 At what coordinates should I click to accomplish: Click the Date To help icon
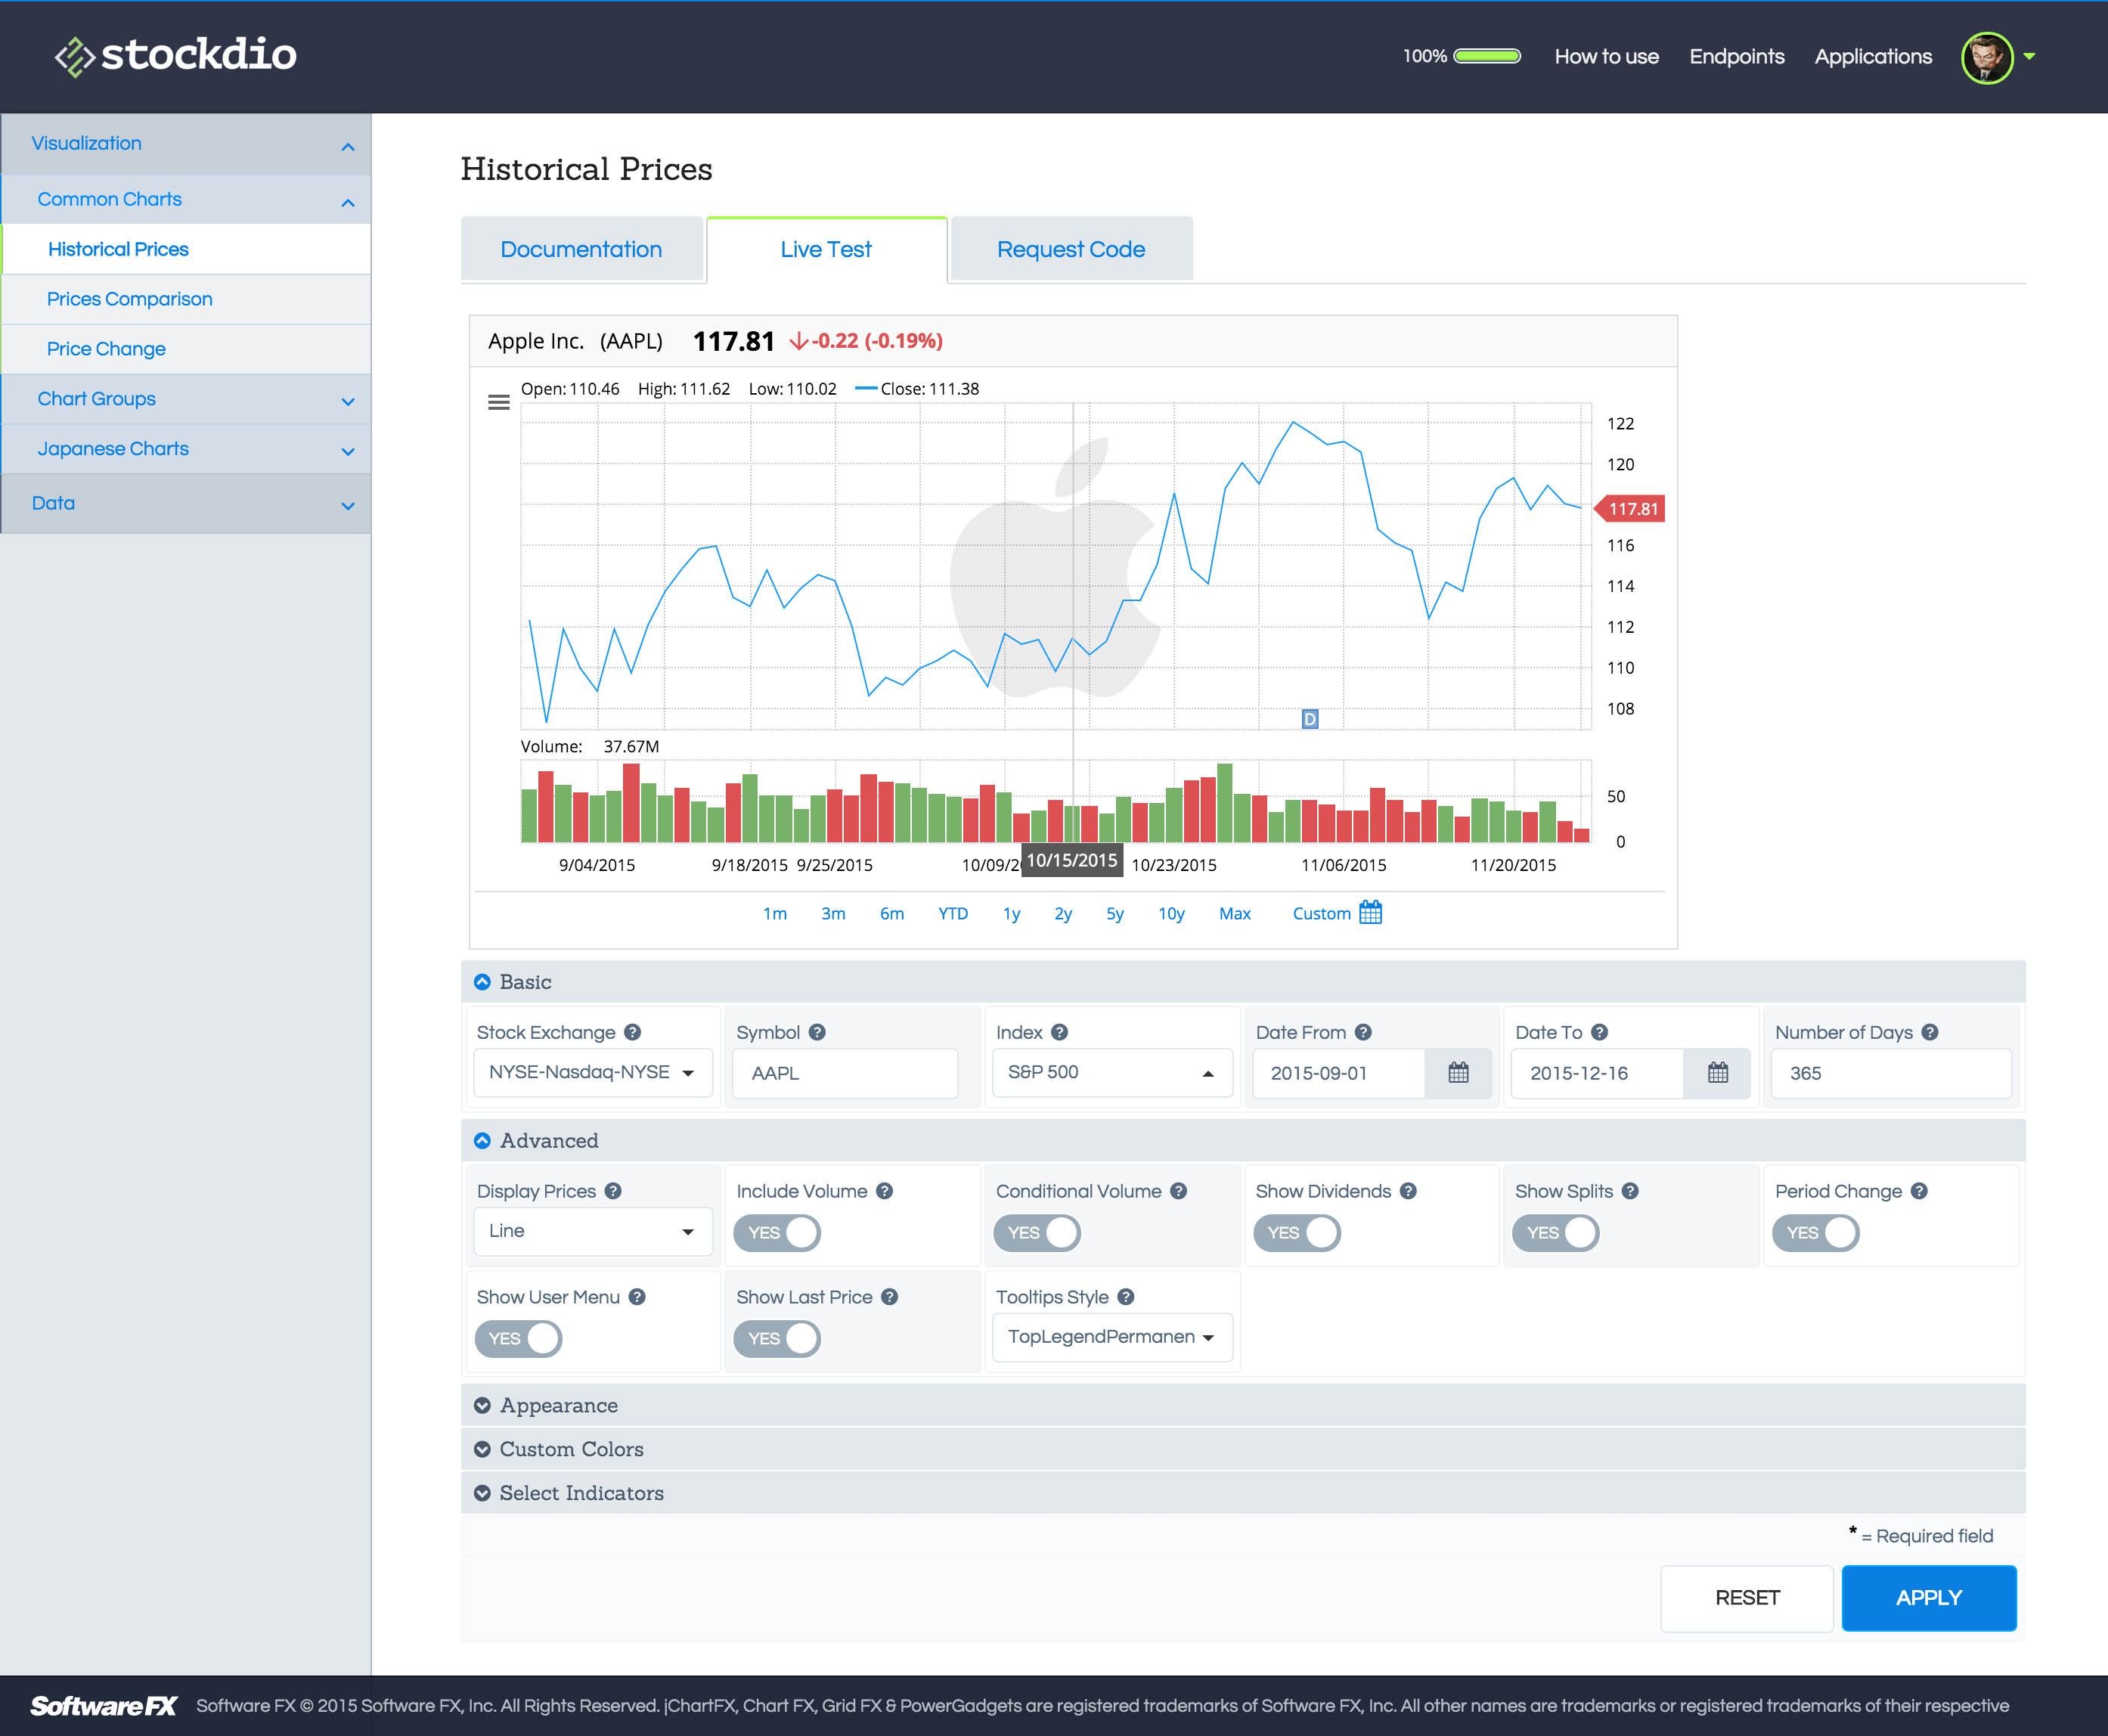[x=1599, y=1032]
